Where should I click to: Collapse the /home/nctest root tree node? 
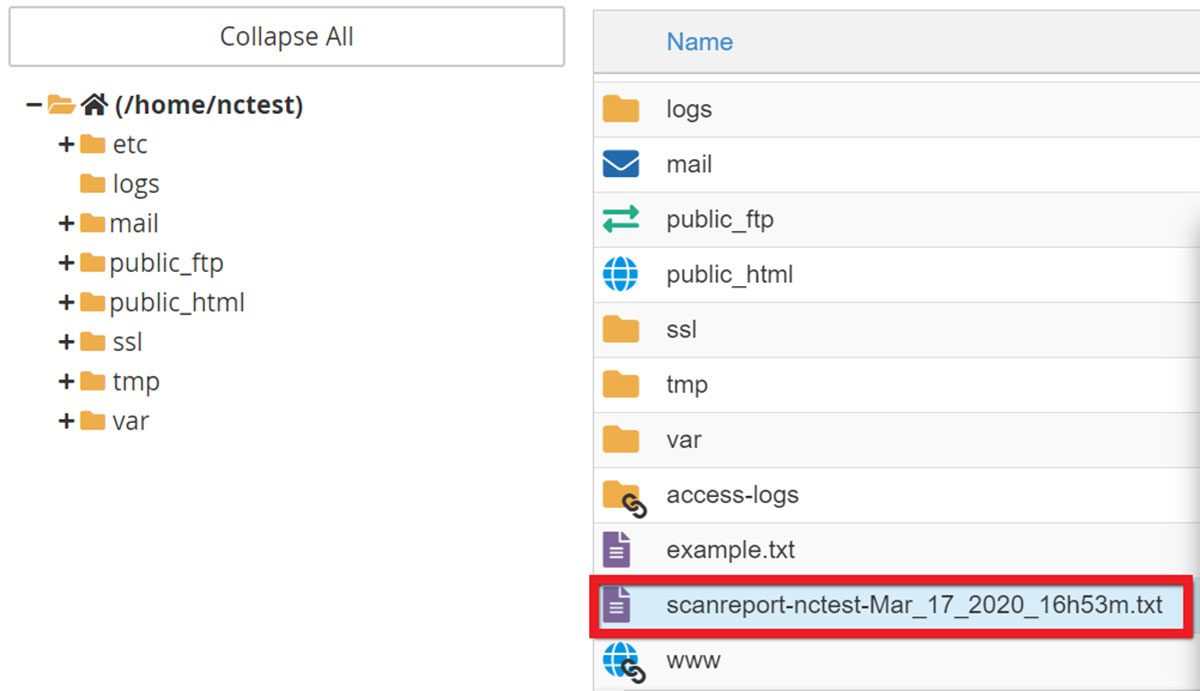point(35,104)
